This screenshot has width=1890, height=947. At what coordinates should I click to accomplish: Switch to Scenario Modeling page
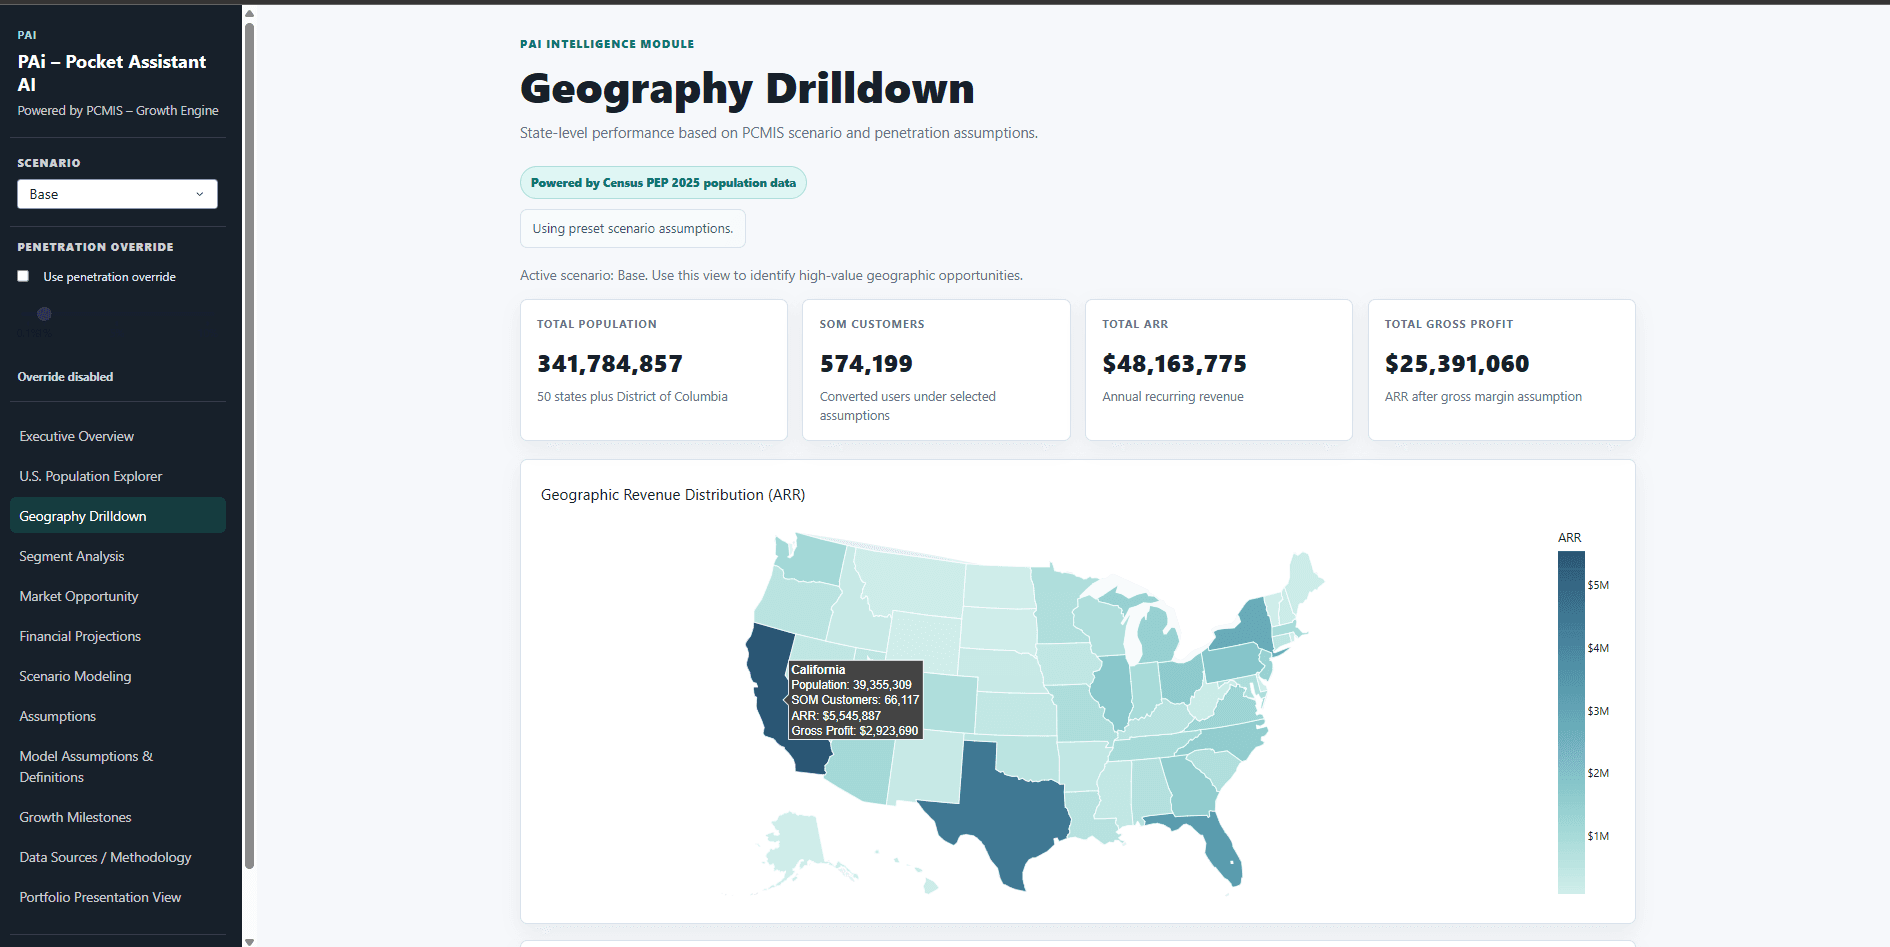118,676
